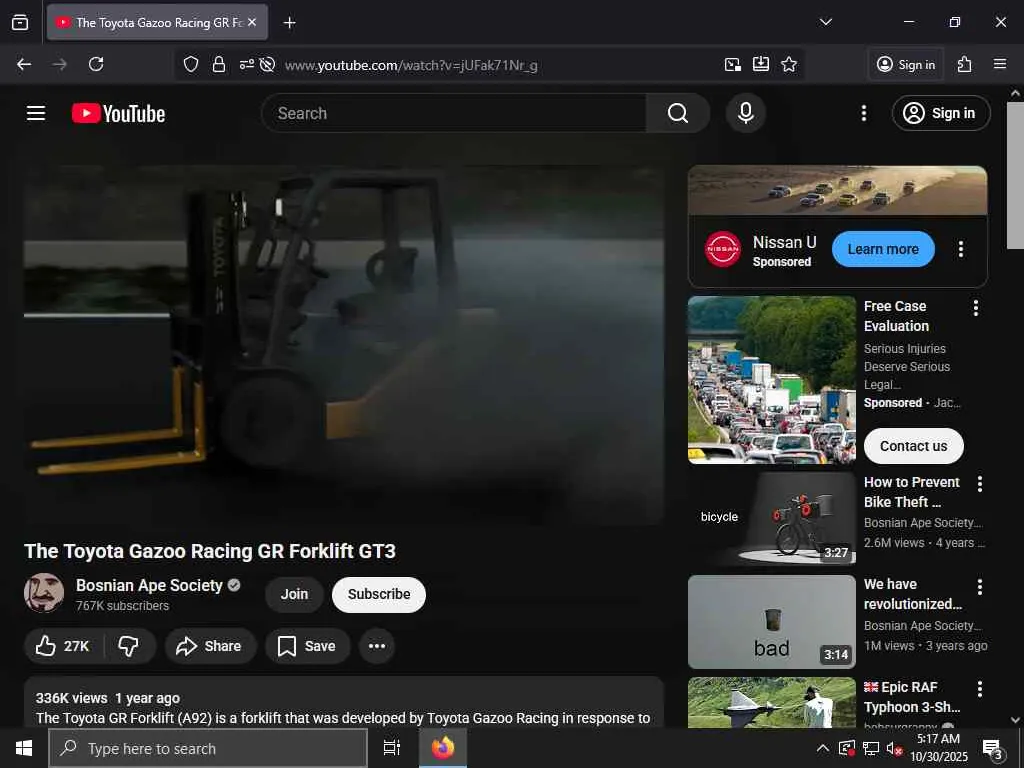This screenshot has width=1024, height=768.
Task: Show hidden system tray icons
Action: tap(823, 748)
